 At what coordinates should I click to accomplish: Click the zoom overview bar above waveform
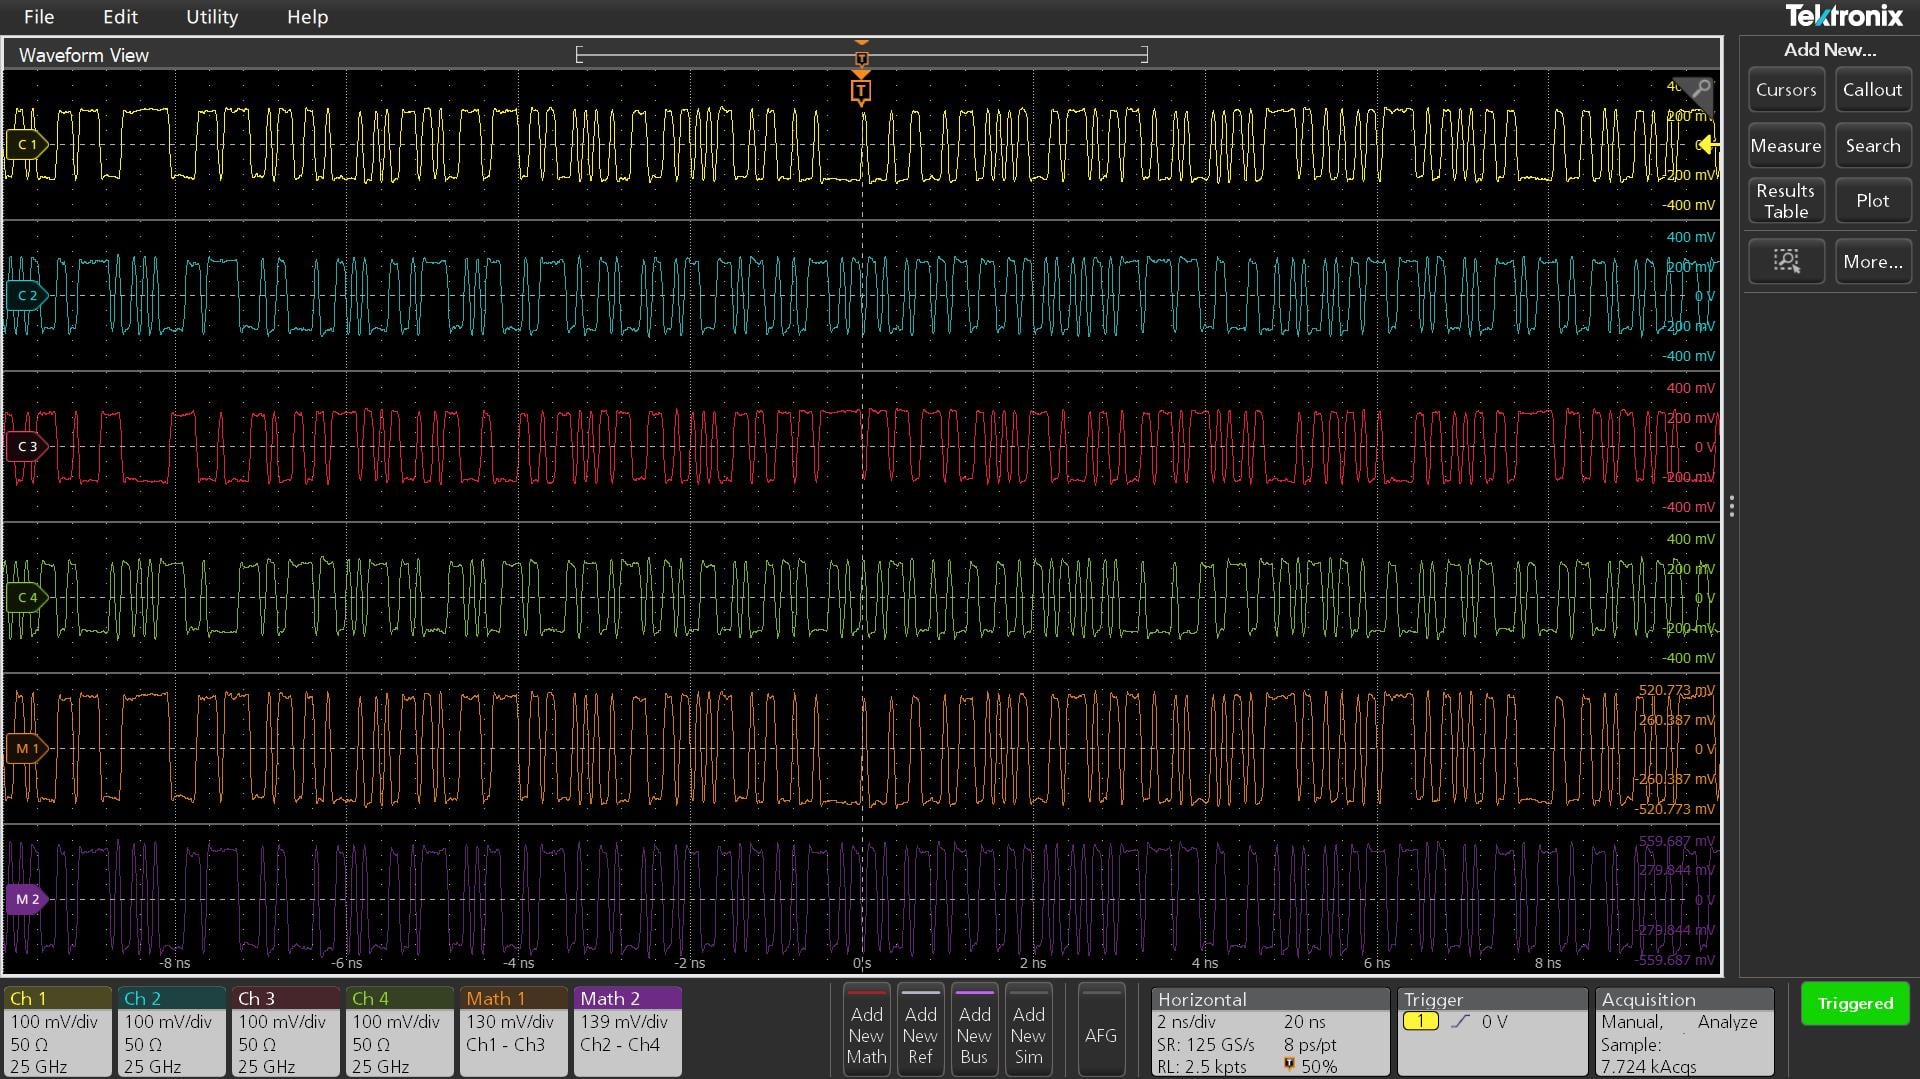(x=861, y=55)
